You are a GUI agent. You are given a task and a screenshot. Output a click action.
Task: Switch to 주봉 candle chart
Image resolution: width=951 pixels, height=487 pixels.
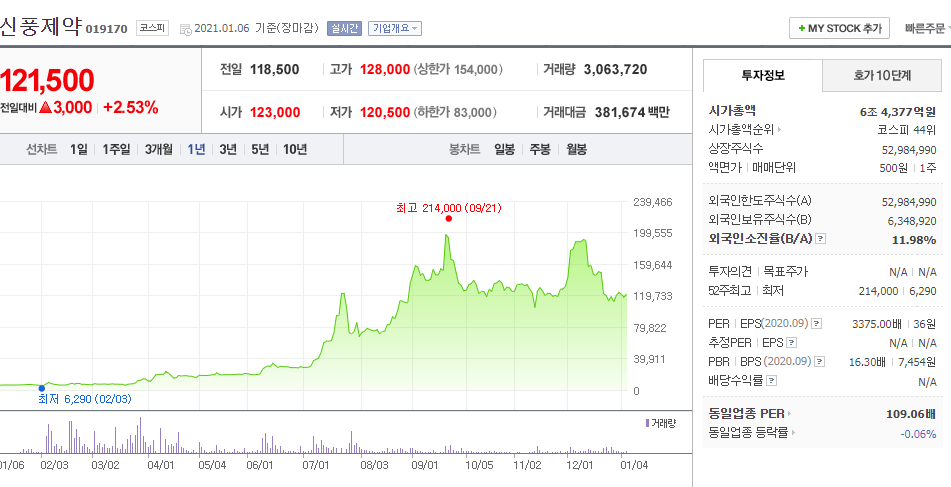pos(540,149)
